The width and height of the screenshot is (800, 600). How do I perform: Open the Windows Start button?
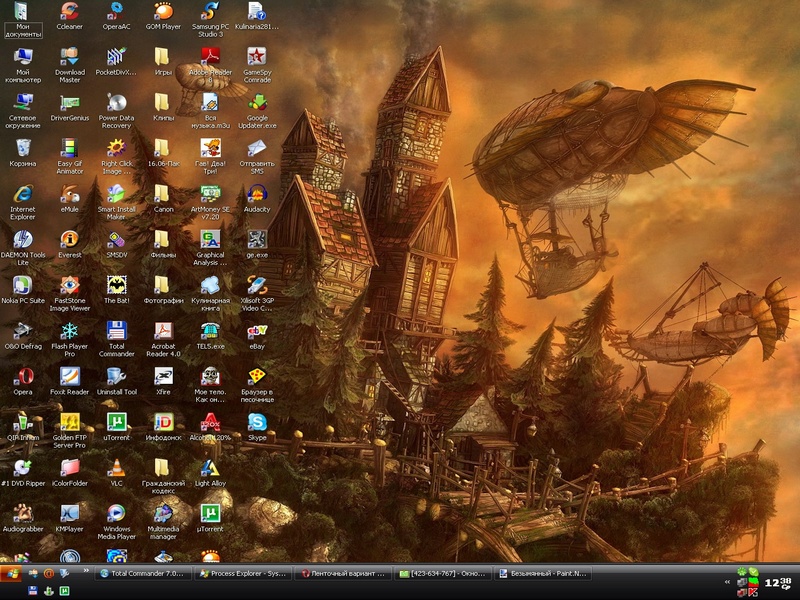(11, 573)
